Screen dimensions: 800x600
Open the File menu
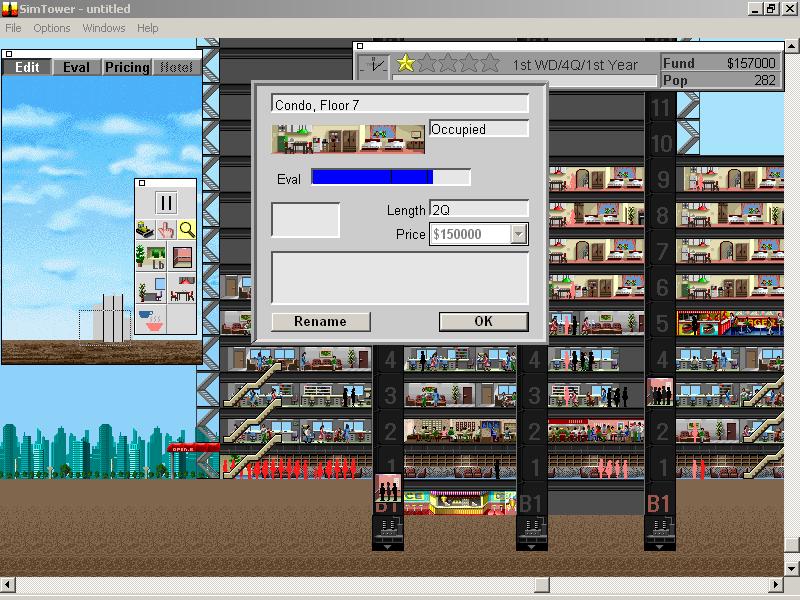point(13,28)
